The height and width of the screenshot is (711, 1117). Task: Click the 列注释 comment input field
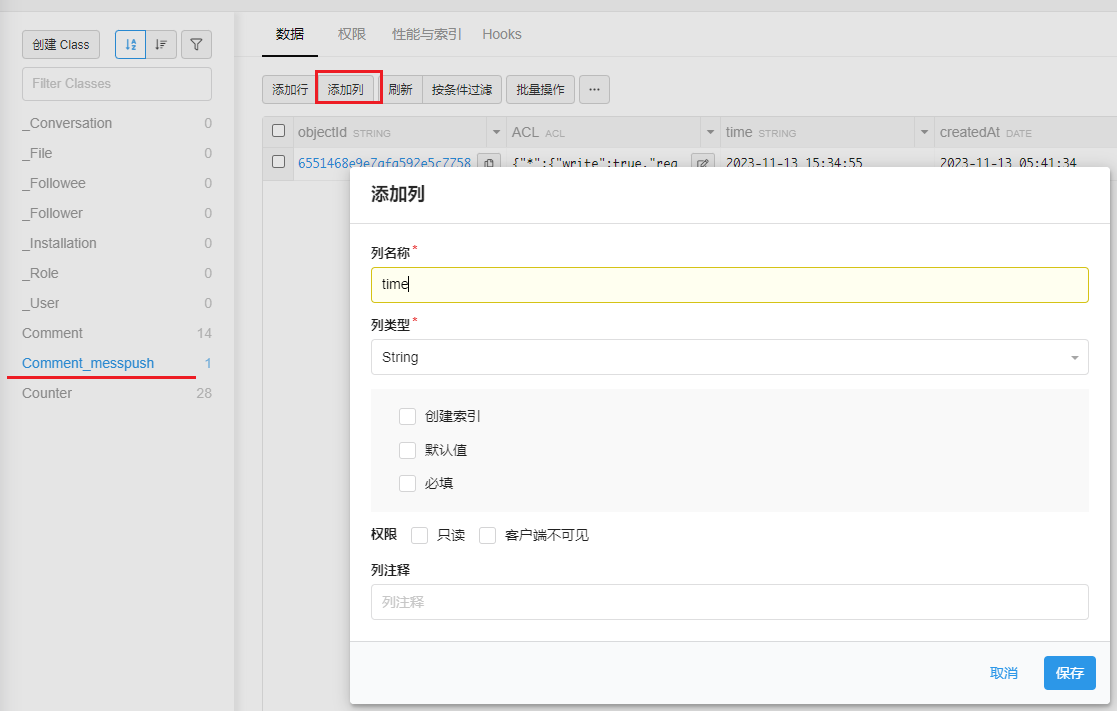(x=729, y=602)
